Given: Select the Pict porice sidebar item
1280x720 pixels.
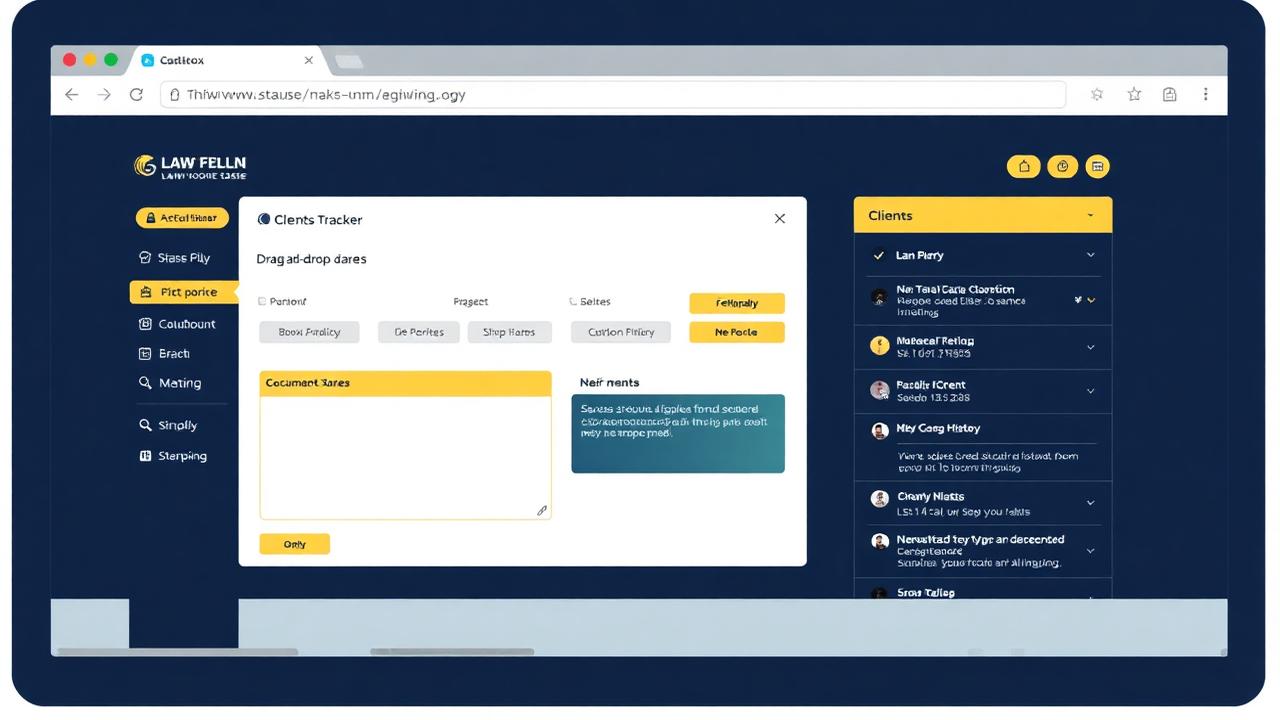Looking at the screenshot, I should [x=184, y=292].
